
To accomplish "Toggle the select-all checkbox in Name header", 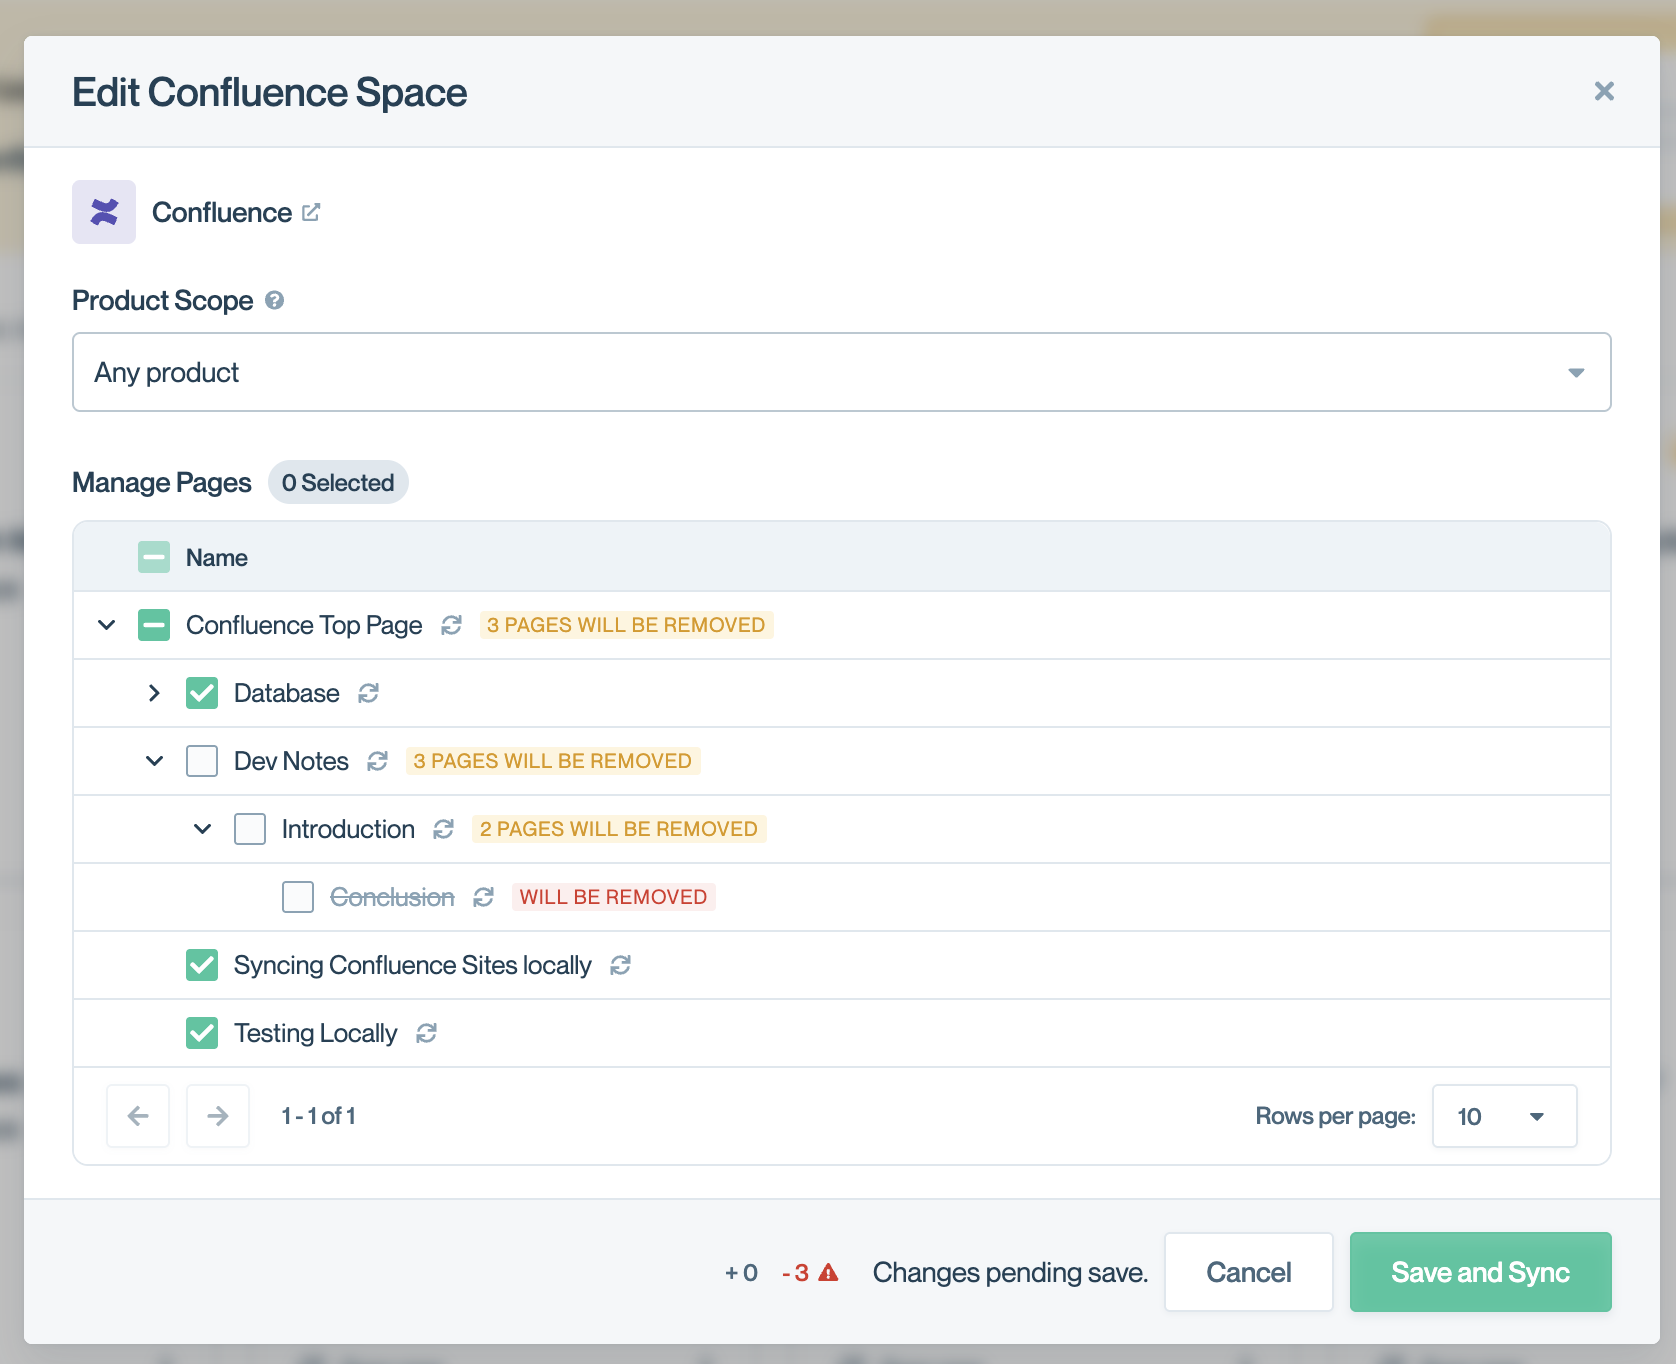I will [x=154, y=557].
